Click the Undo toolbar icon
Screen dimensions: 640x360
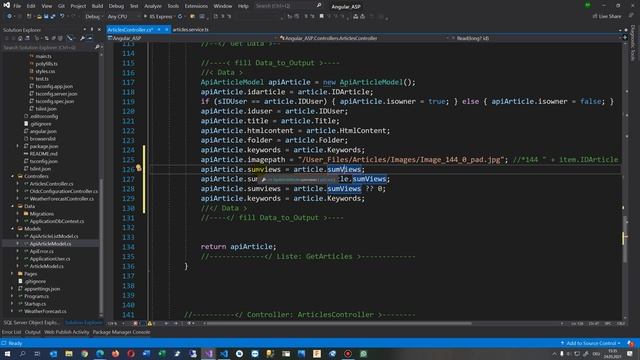point(62,16)
